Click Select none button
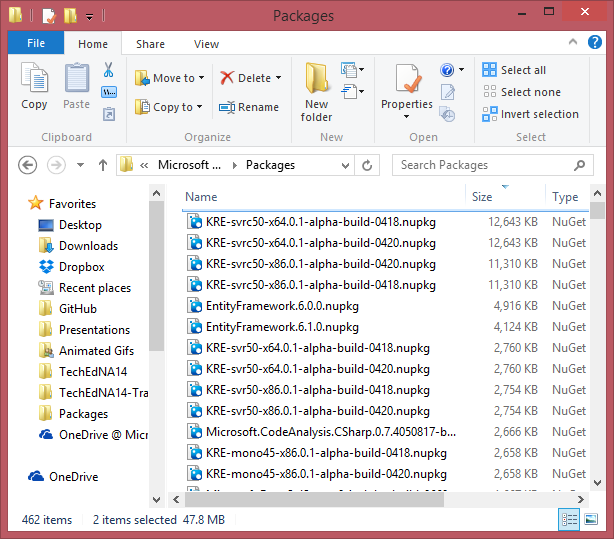This screenshot has width=614, height=539. click(x=522, y=92)
